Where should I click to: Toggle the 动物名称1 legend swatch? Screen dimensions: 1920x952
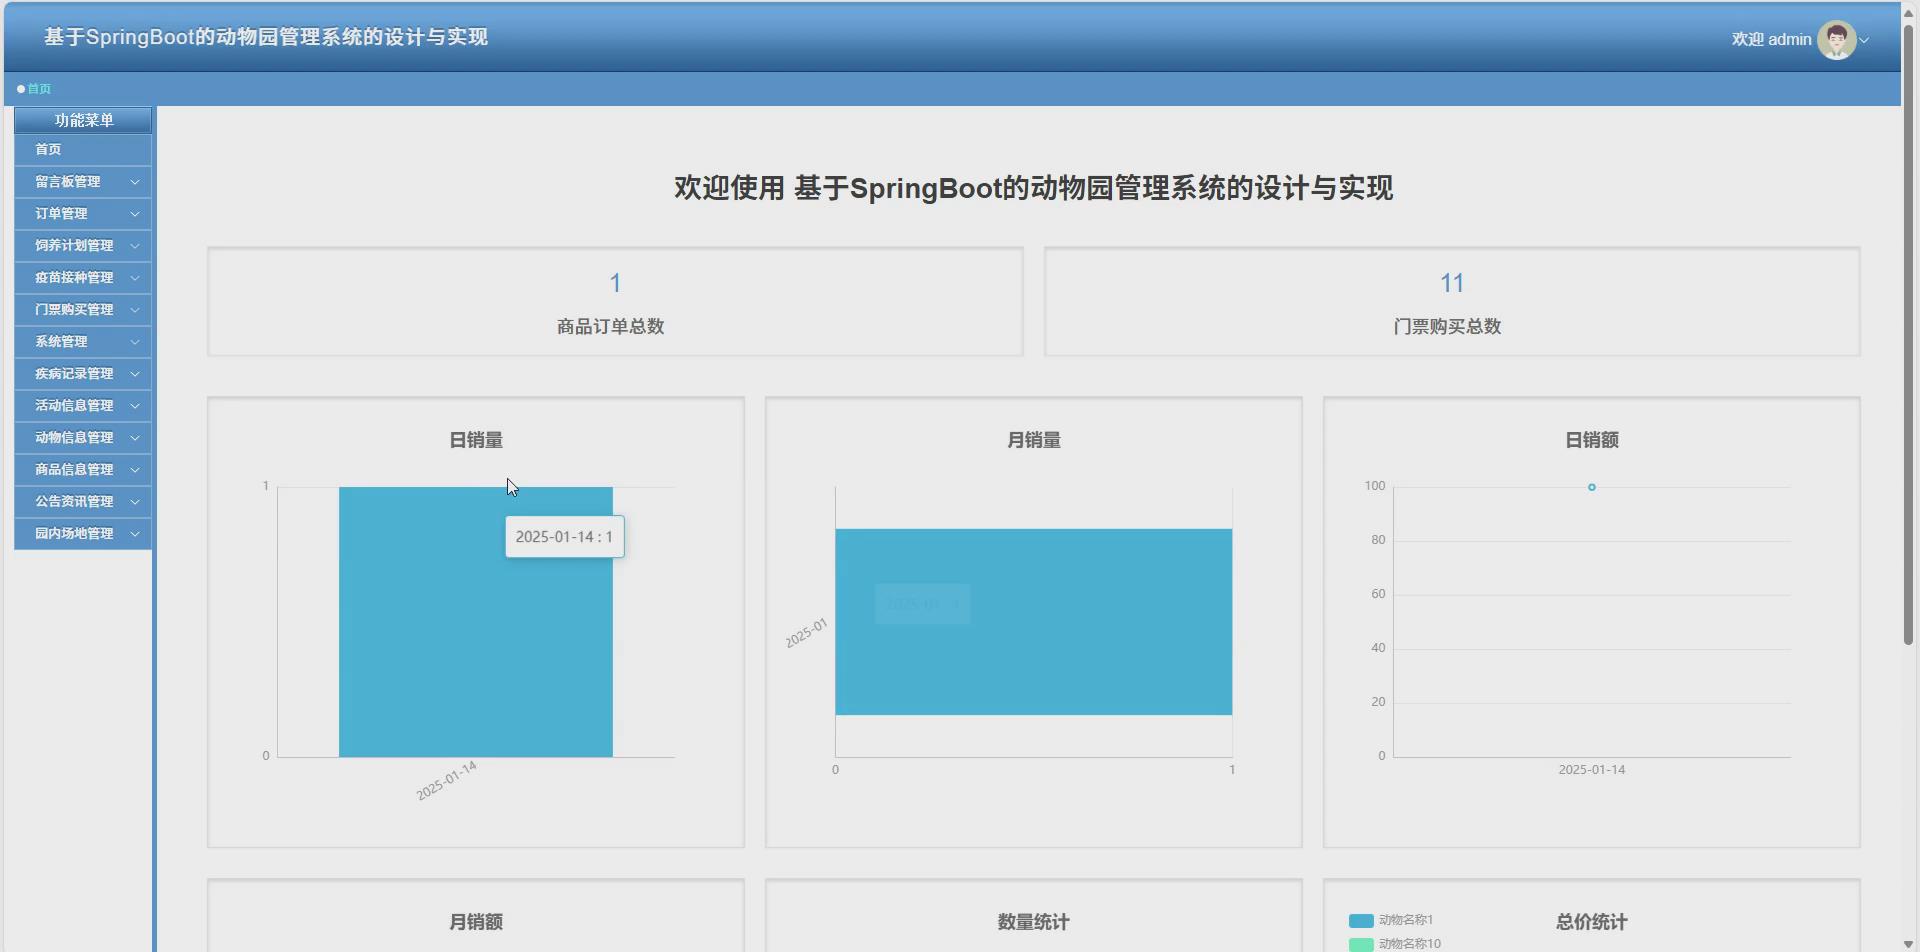coord(1361,921)
